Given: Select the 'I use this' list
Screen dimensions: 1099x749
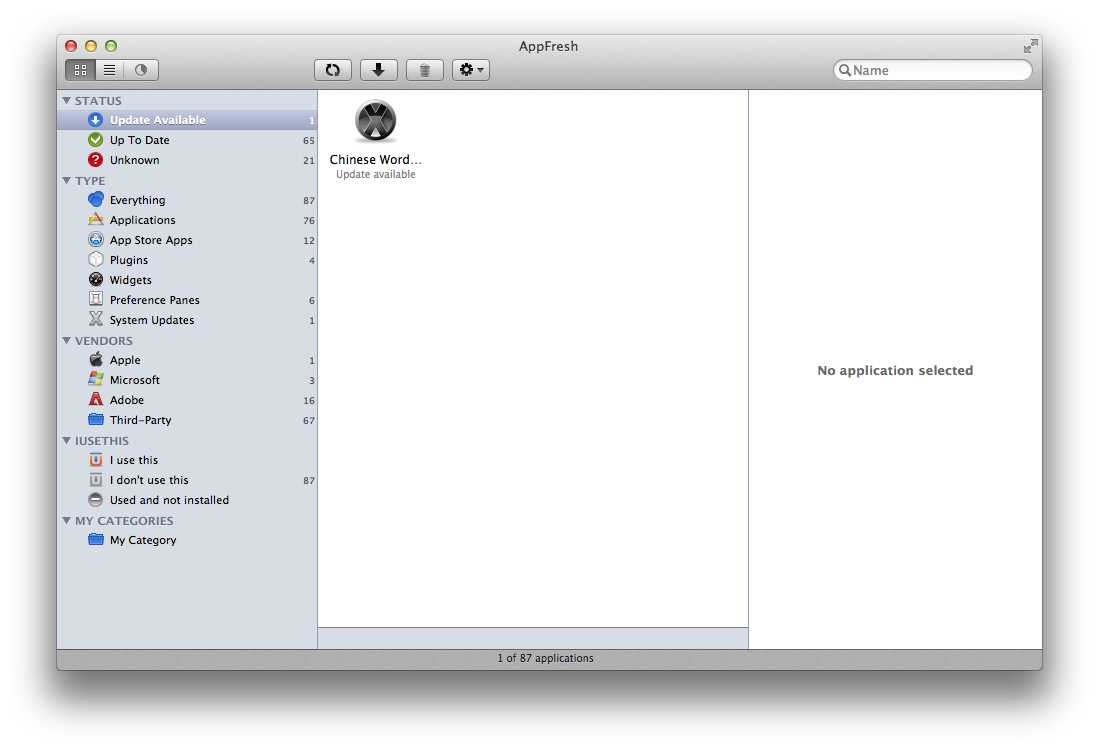Looking at the screenshot, I should click(187, 460).
